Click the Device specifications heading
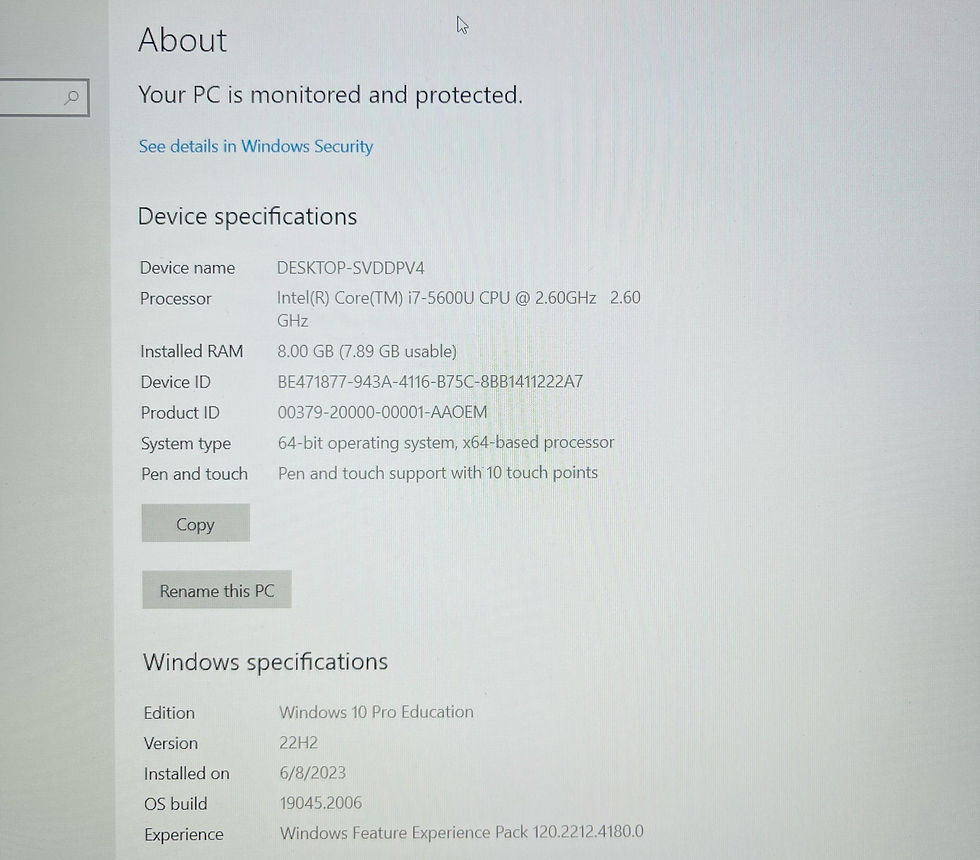Screen dimensions: 980x860 tap(248, 217)
